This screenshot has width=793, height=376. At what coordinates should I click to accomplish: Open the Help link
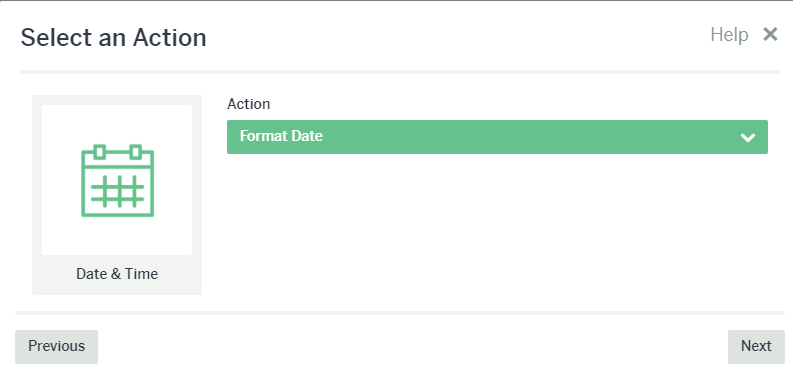click(729, 35)
